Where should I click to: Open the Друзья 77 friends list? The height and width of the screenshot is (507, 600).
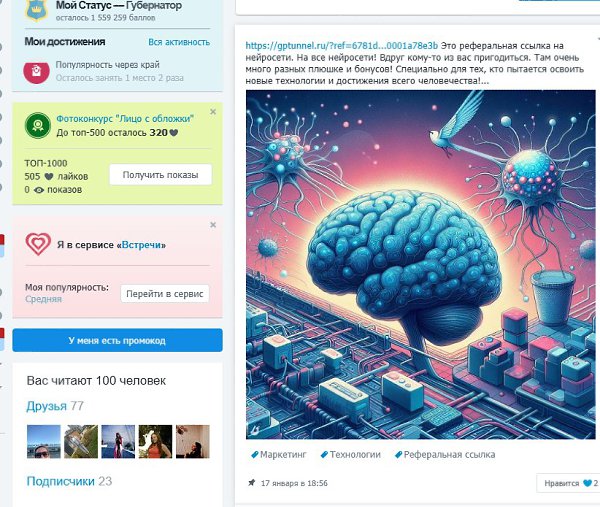coord(55,406)
